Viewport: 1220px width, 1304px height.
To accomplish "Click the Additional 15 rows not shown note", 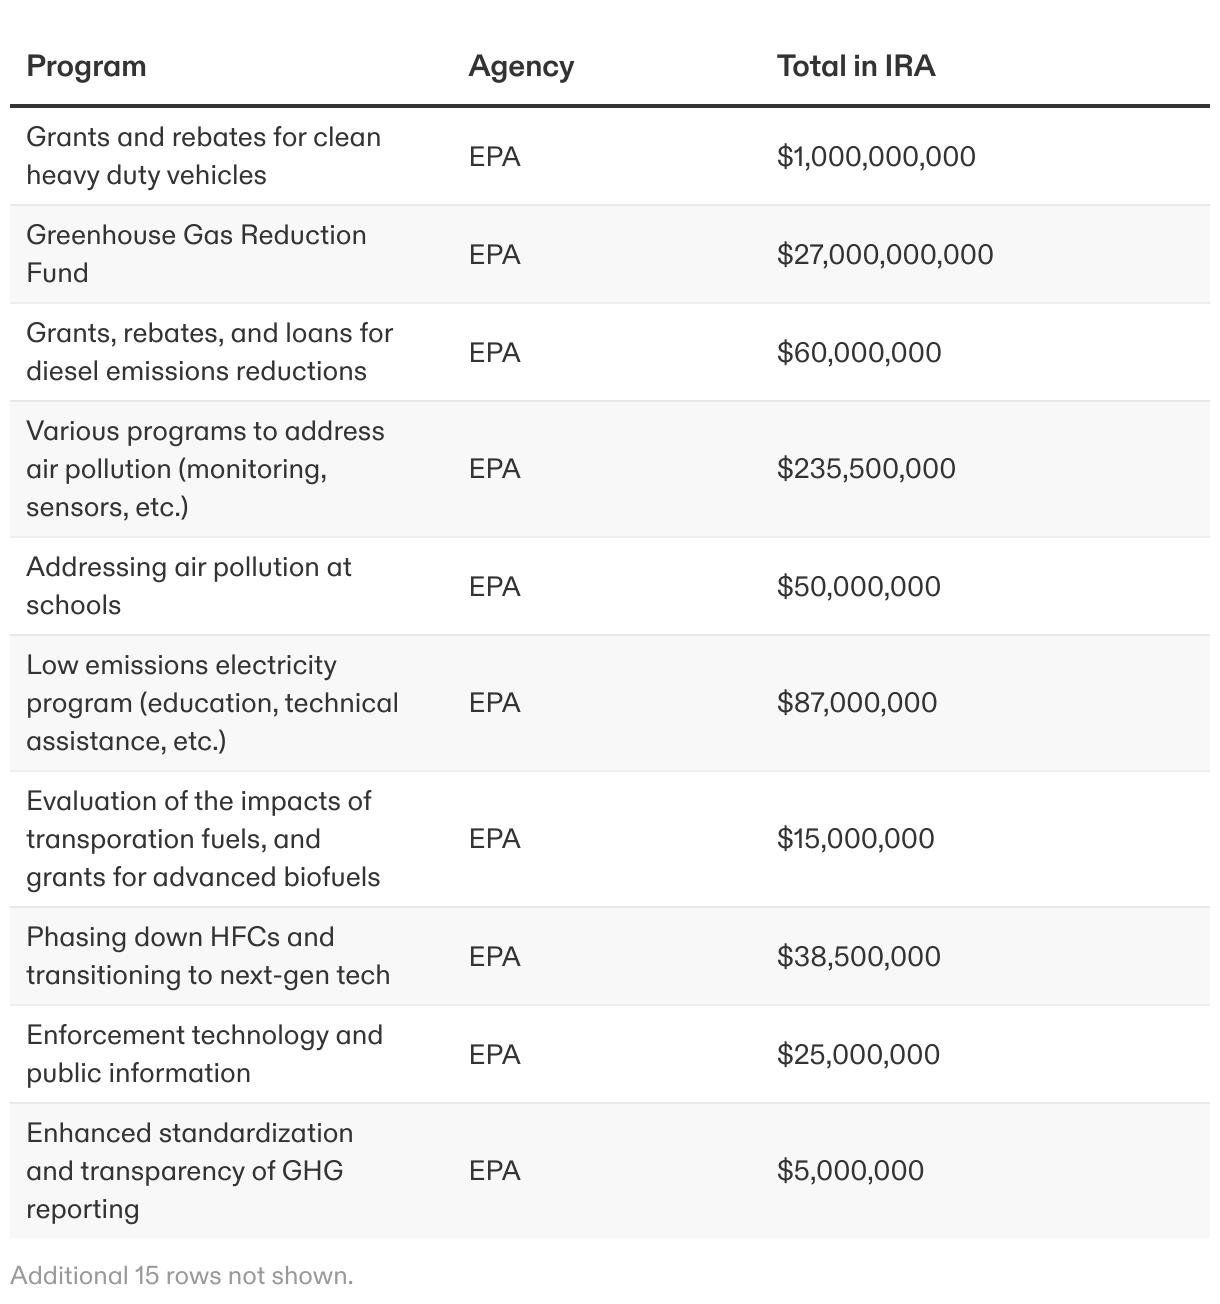I will point(182,1276).
